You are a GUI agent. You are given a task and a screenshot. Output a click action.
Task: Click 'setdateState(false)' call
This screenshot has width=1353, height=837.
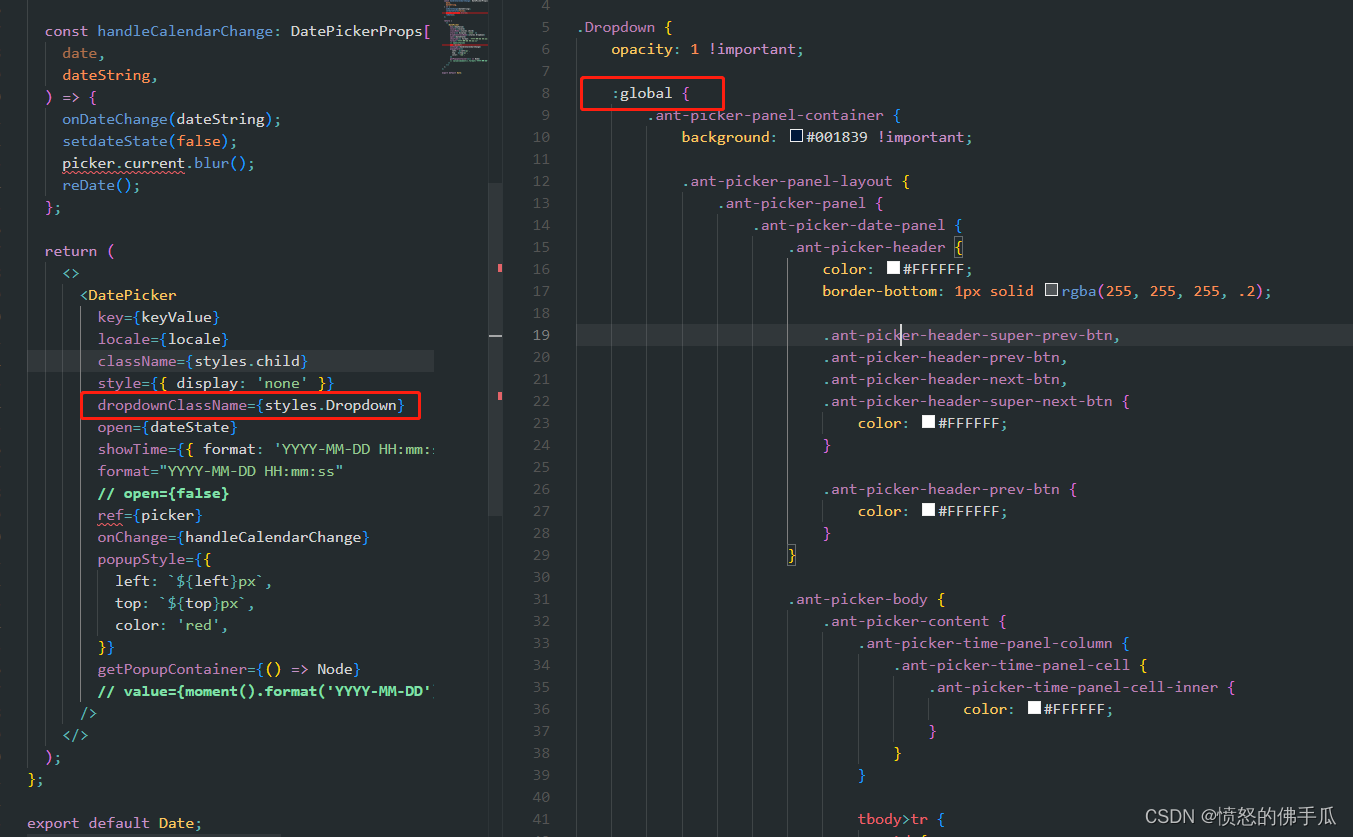click(x=145, y=141)
